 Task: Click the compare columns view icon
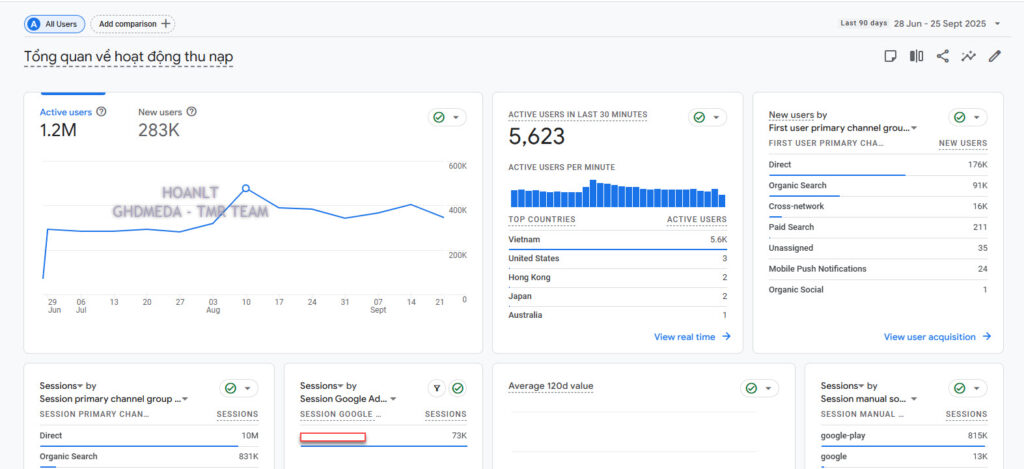(916, 56)
